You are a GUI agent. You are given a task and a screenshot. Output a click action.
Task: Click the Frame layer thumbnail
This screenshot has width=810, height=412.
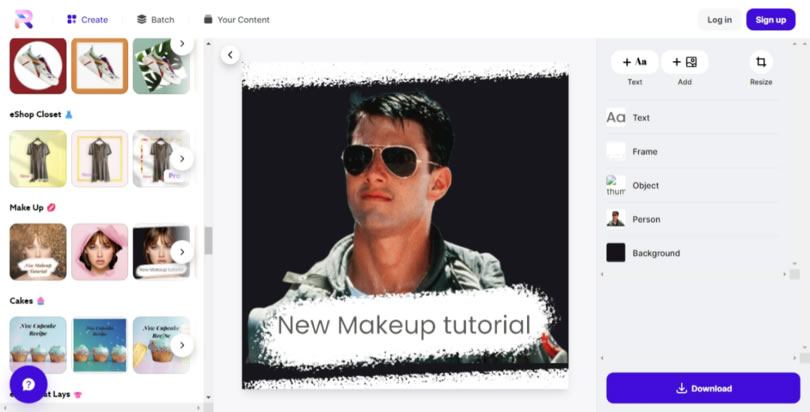[615, 151]
